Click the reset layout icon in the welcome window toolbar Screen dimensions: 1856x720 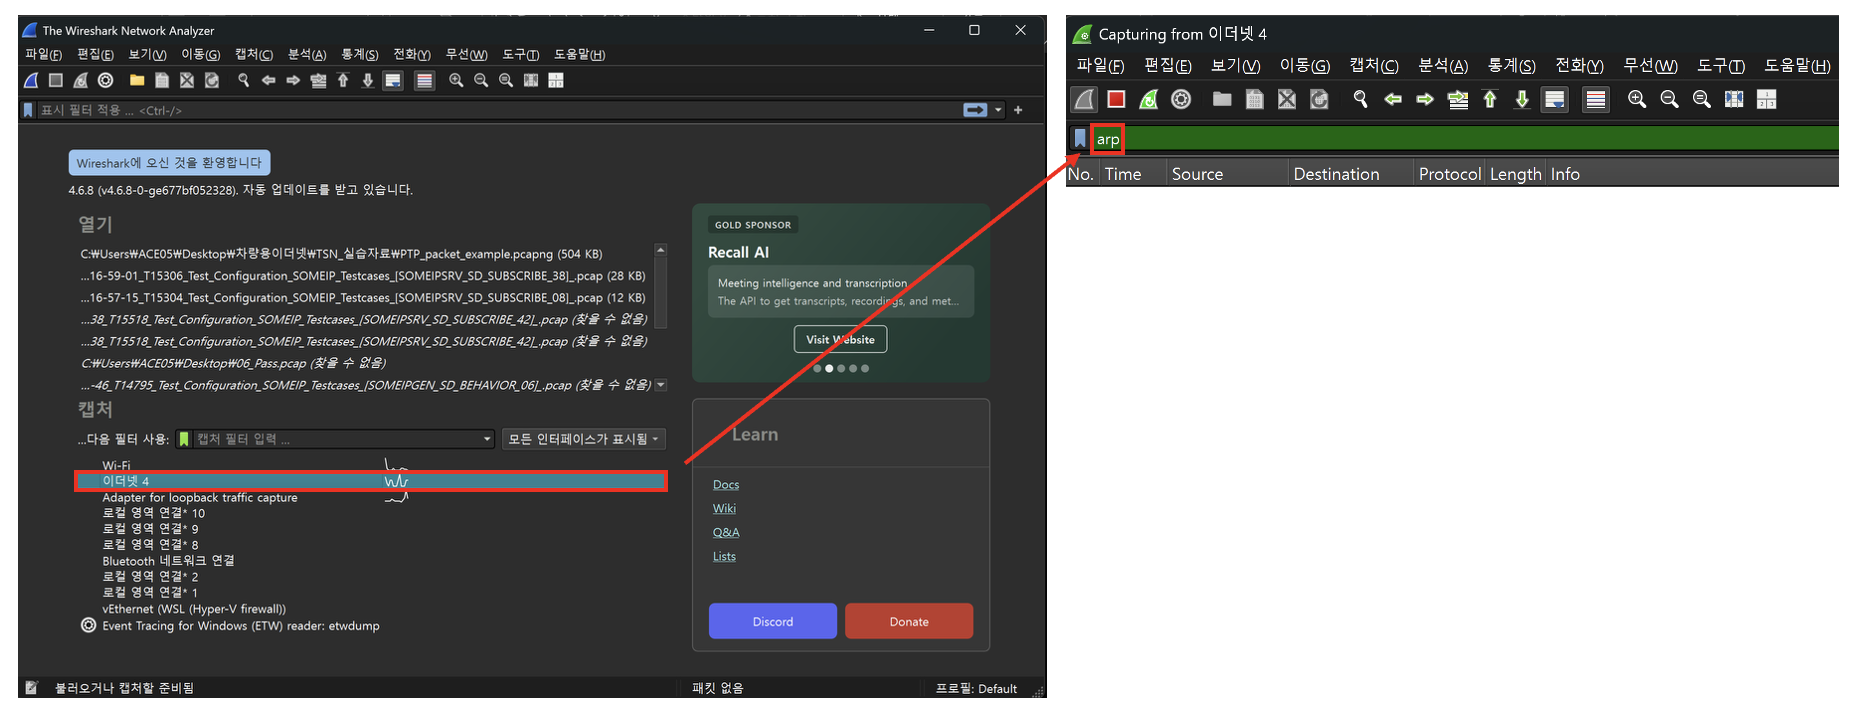click(556, 80)
